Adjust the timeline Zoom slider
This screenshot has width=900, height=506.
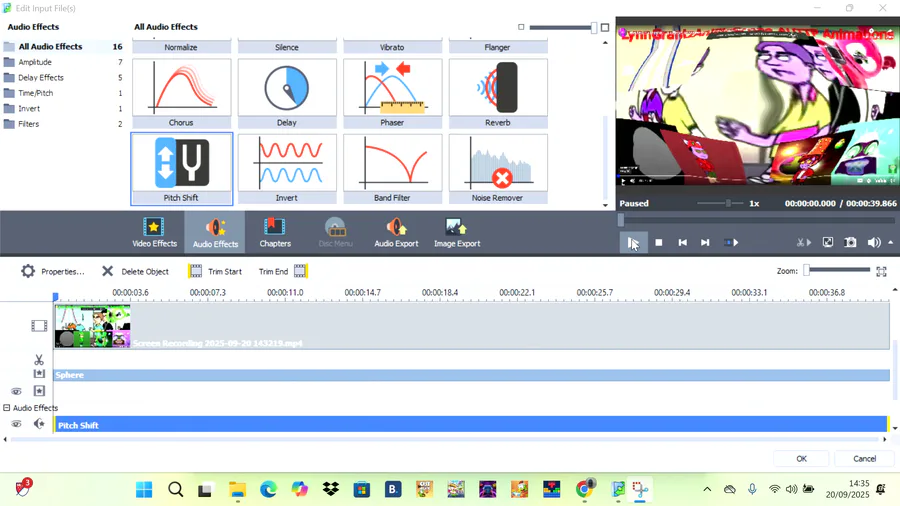(837, 270)
